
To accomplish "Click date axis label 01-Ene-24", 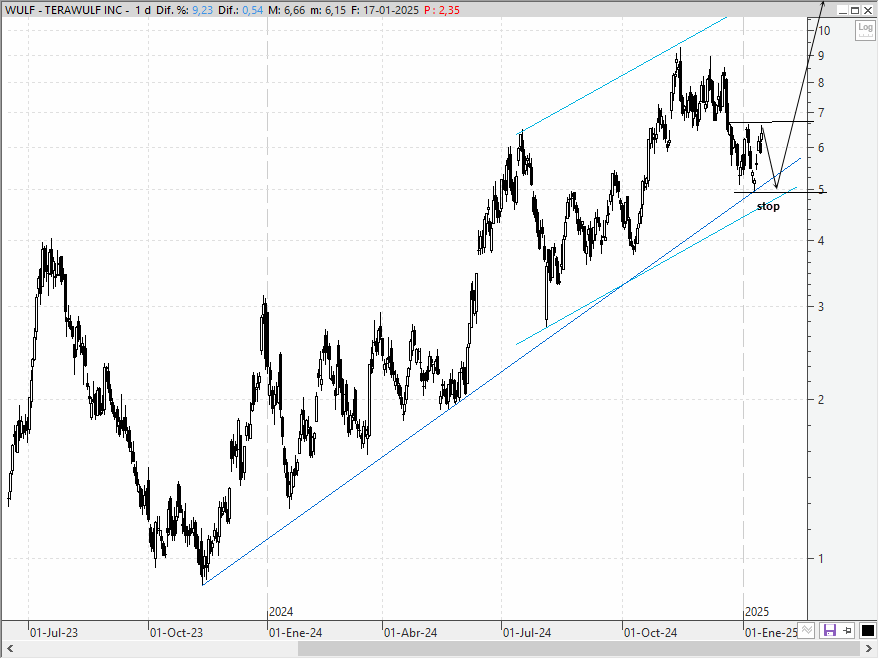I will coord(295,633).
